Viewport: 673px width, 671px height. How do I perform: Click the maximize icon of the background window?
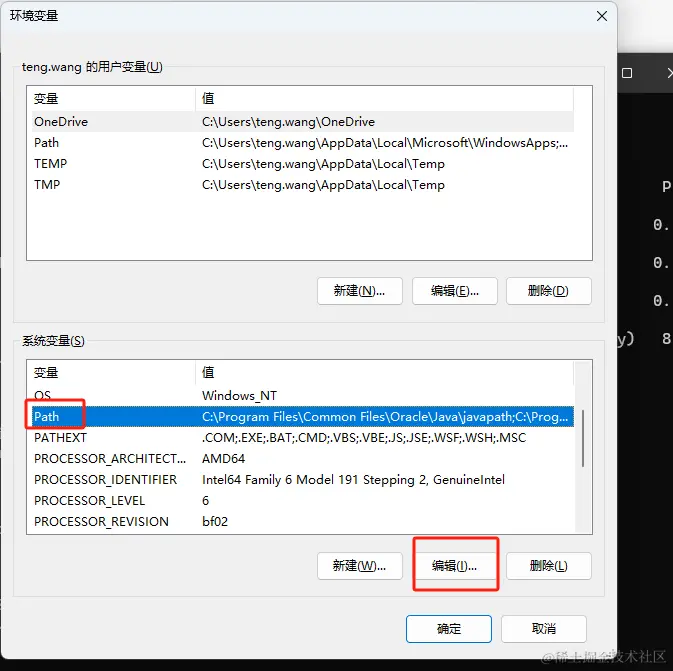(x=627, y=73)
